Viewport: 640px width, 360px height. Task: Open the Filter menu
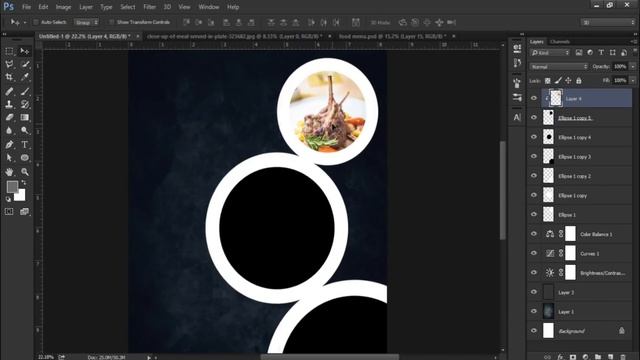pos(149,7)
